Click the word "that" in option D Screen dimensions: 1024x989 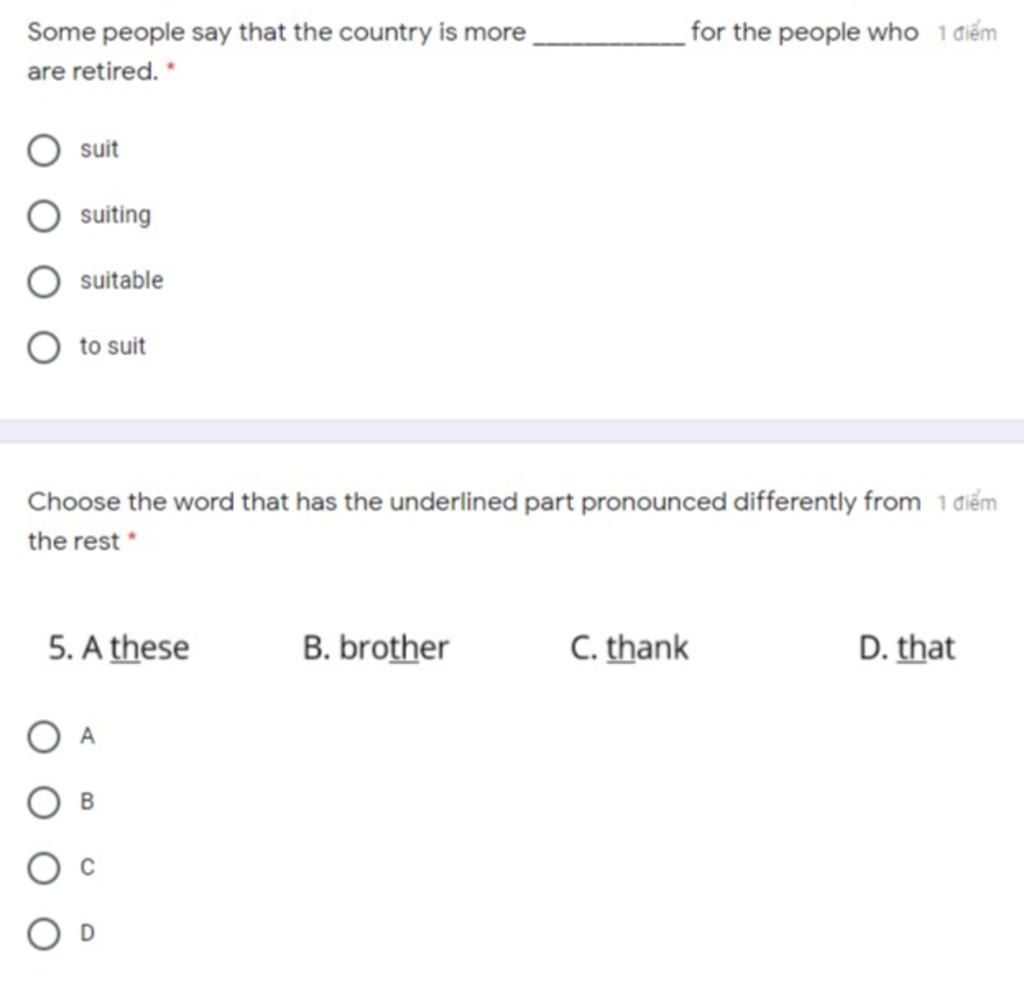pyautogui.click(x=926, y=648)
